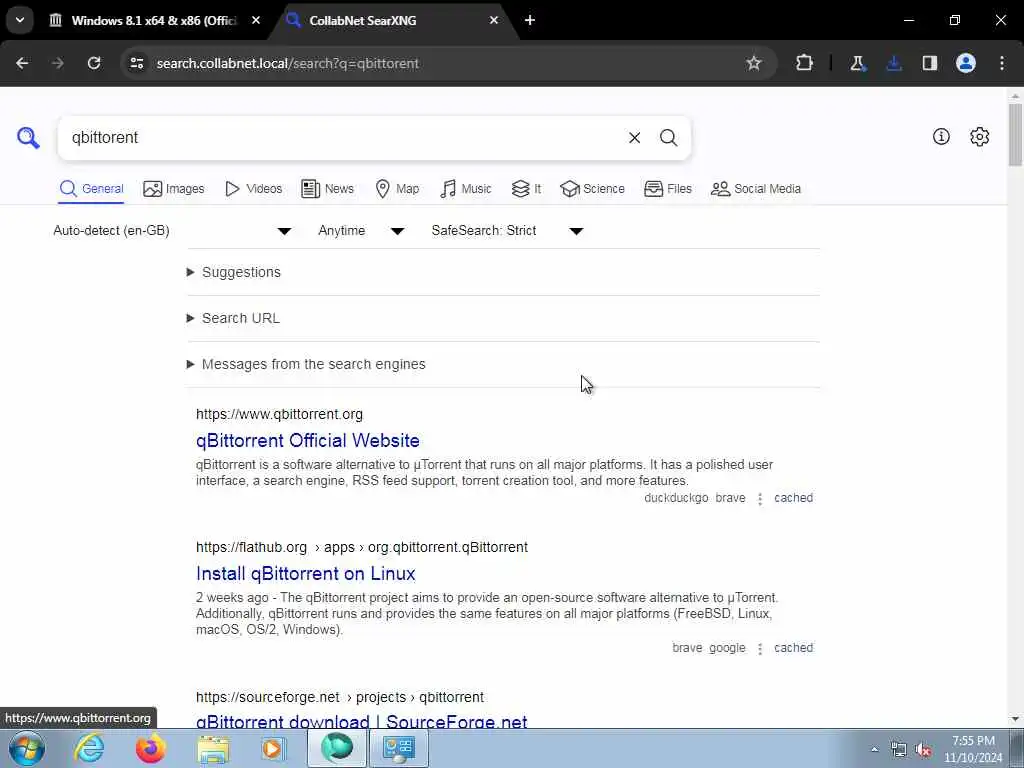Toggle the browser side panel
Image resolution: width=1024 pixels, height=768 pixels.
(929, 63)
